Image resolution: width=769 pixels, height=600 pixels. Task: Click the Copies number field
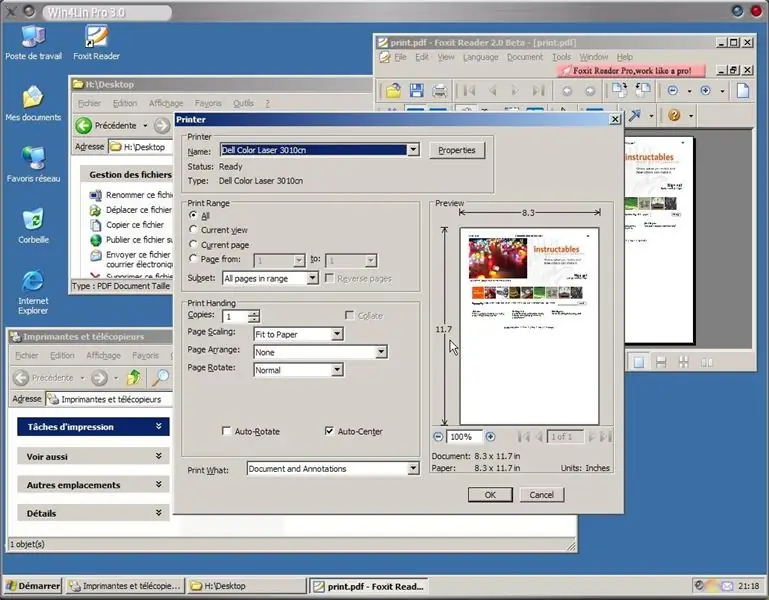tap(235, 316)
